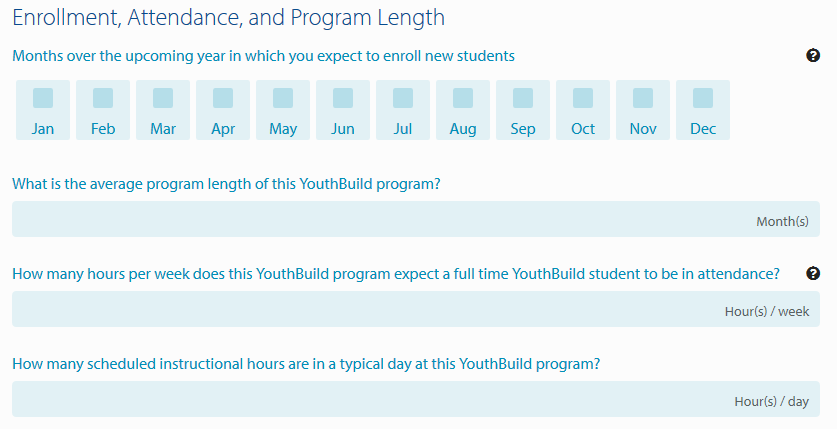
Task: Mark Jul as enrollment month
Action: pyautogui.click(x=403, y=98)
